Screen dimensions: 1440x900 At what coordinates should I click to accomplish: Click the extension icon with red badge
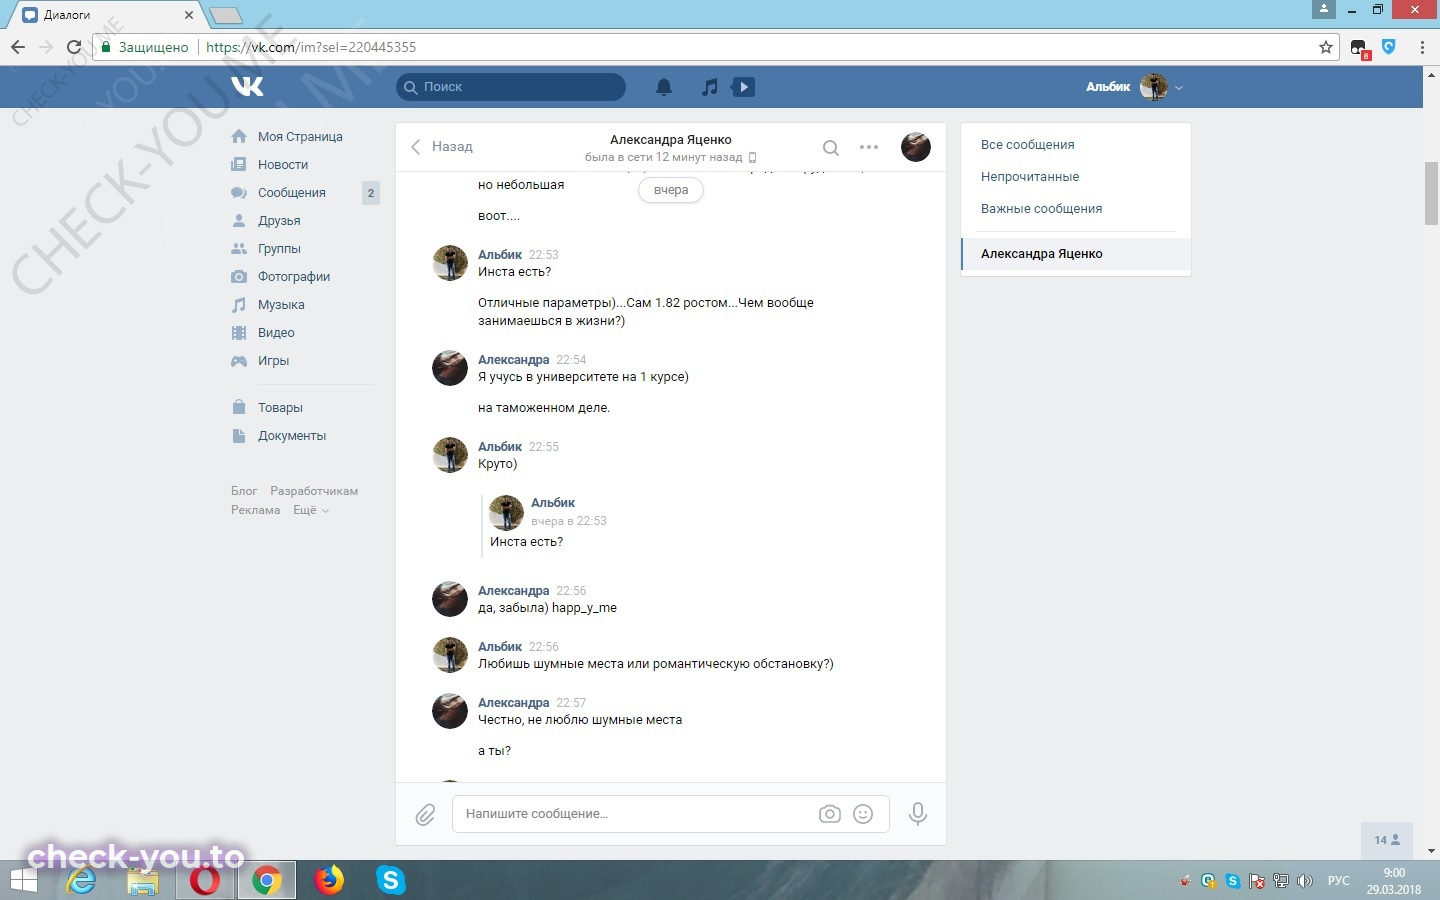(1360, 49)
